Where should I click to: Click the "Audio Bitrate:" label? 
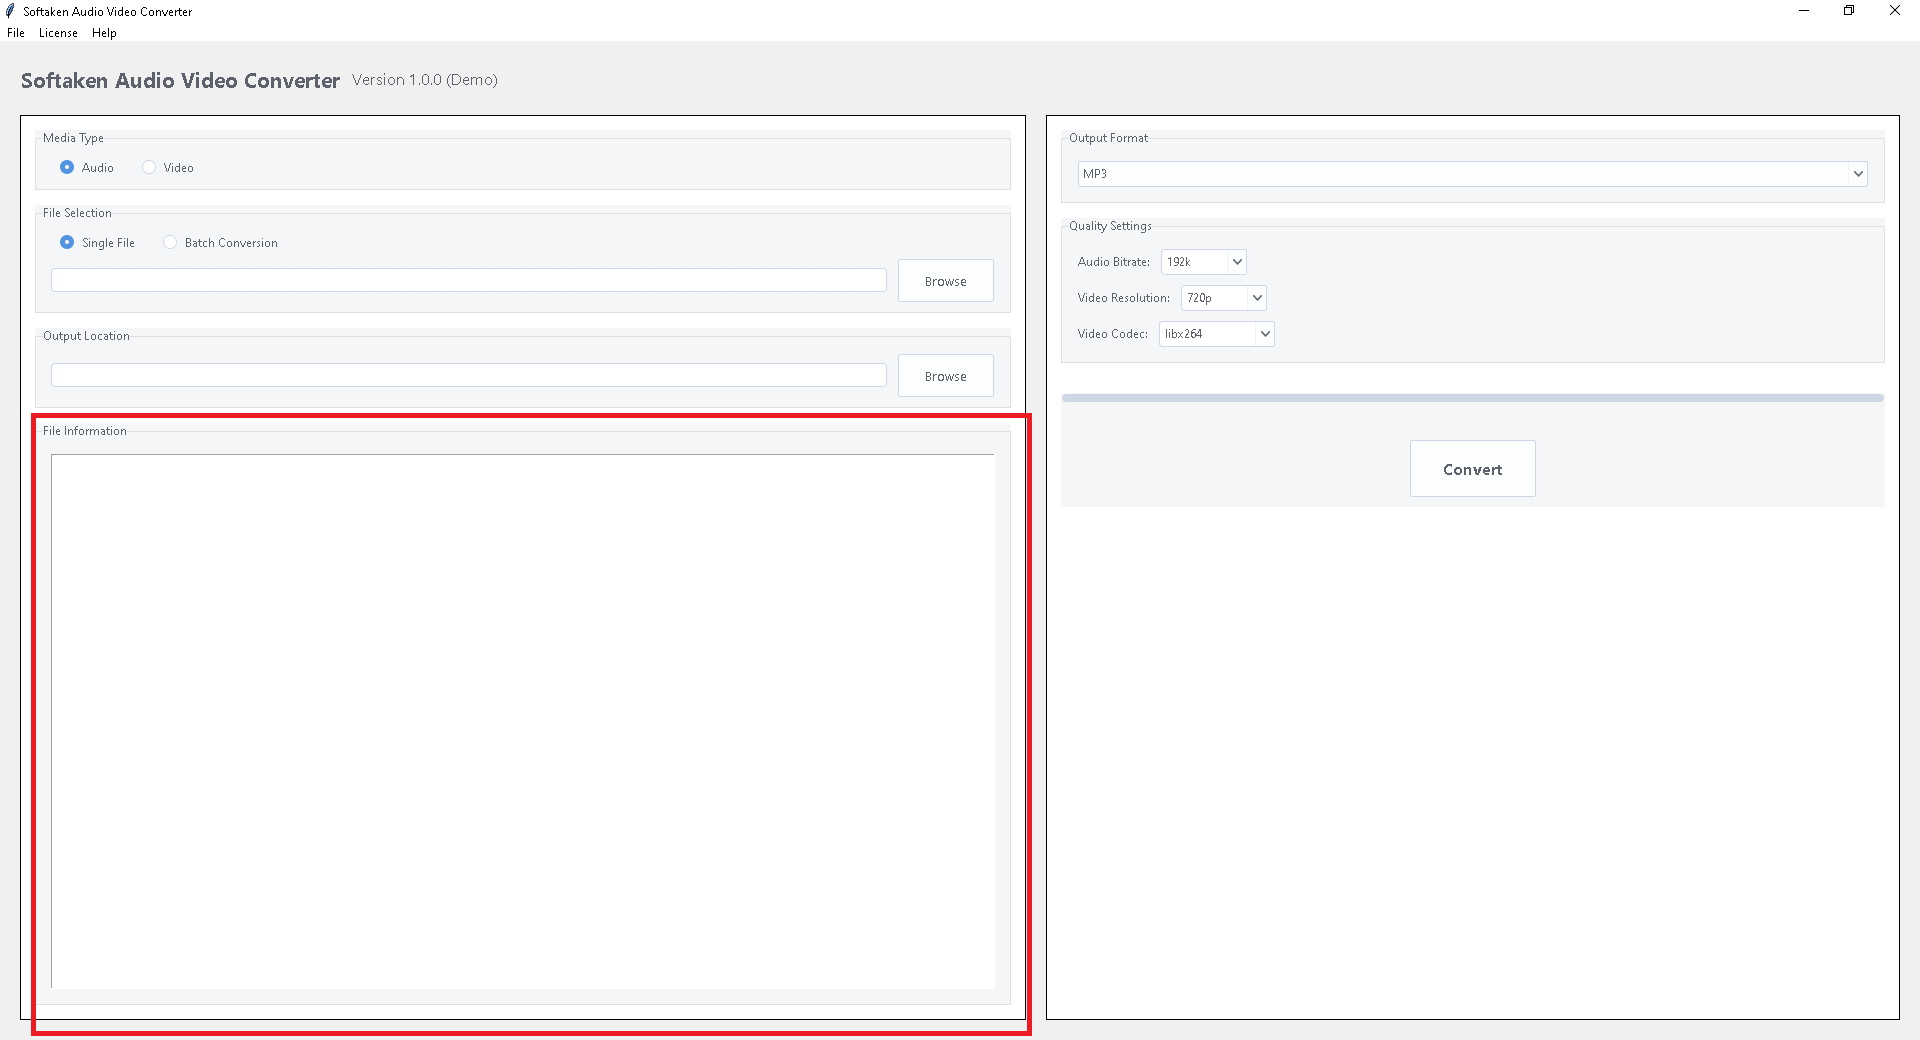click(x=1114, y=262)
